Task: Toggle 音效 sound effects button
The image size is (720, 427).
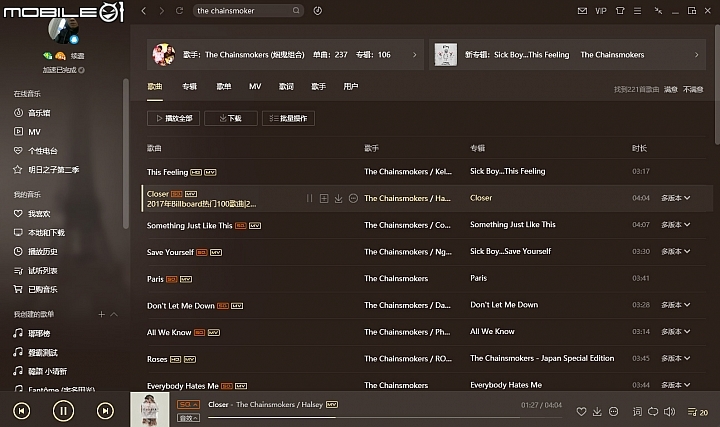Action: pyautogui.click(x=188, y=418)
